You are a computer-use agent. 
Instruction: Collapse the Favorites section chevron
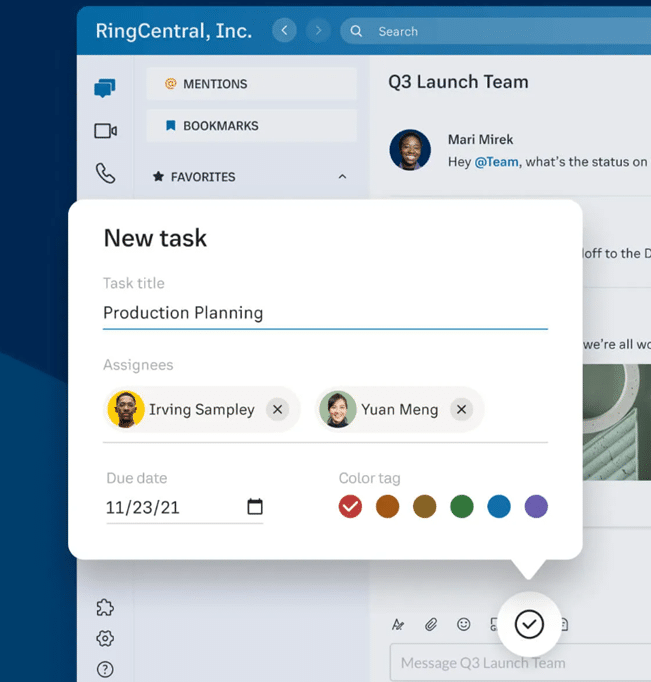click(342, 177)
